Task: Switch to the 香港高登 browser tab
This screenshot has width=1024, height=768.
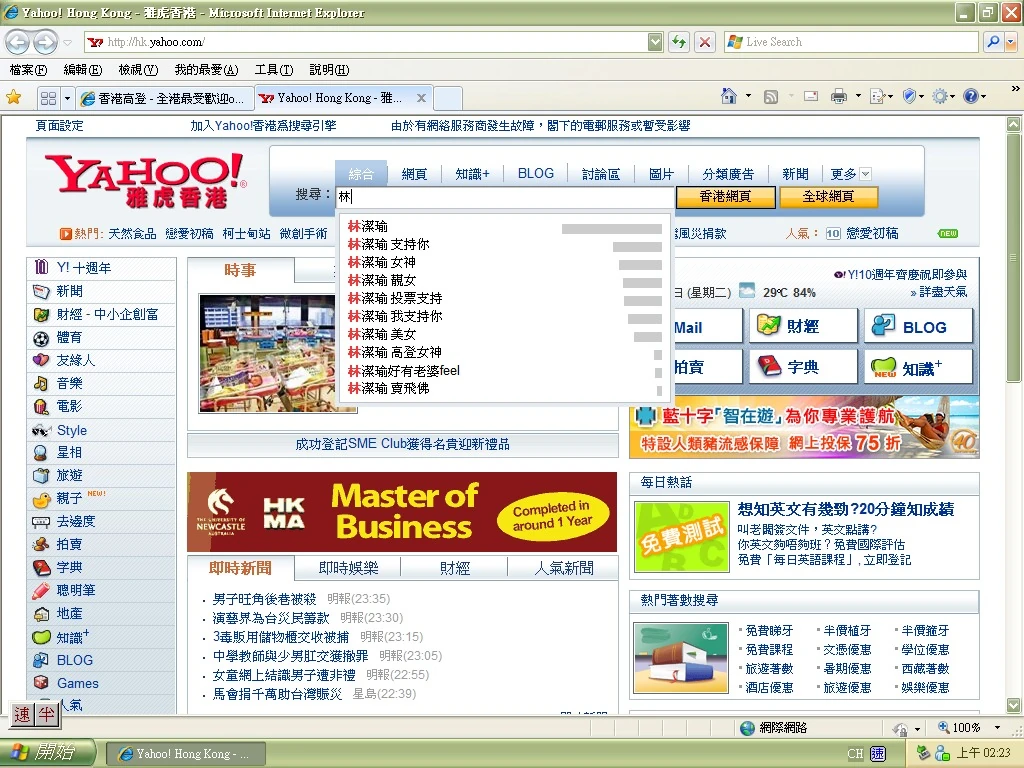Action: pos(164,99)
